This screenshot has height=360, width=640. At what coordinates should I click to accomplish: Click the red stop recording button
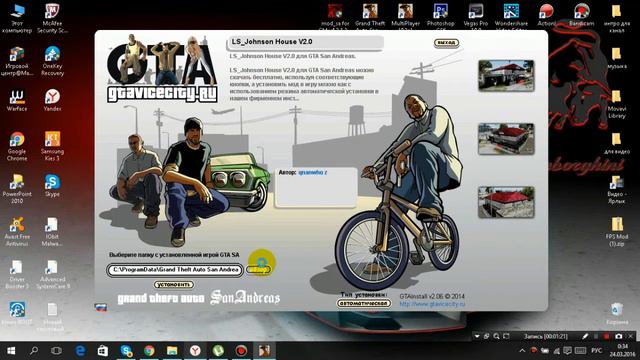pyautogui.click(x=607, y=336)
